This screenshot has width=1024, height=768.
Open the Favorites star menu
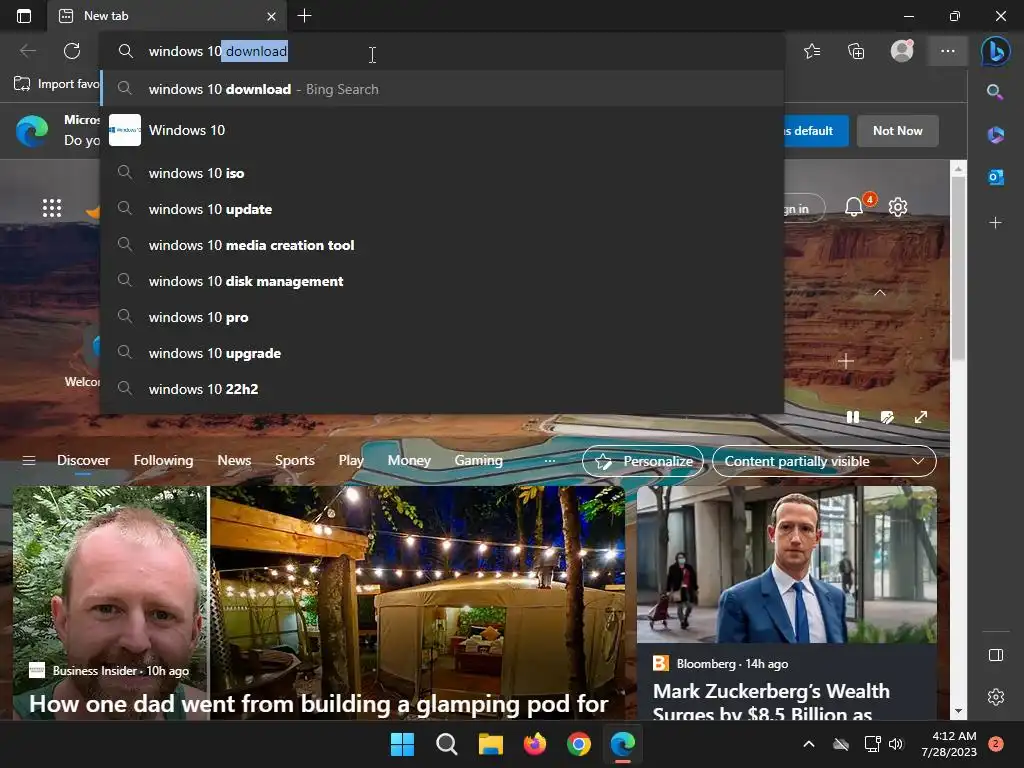(812, 51)
